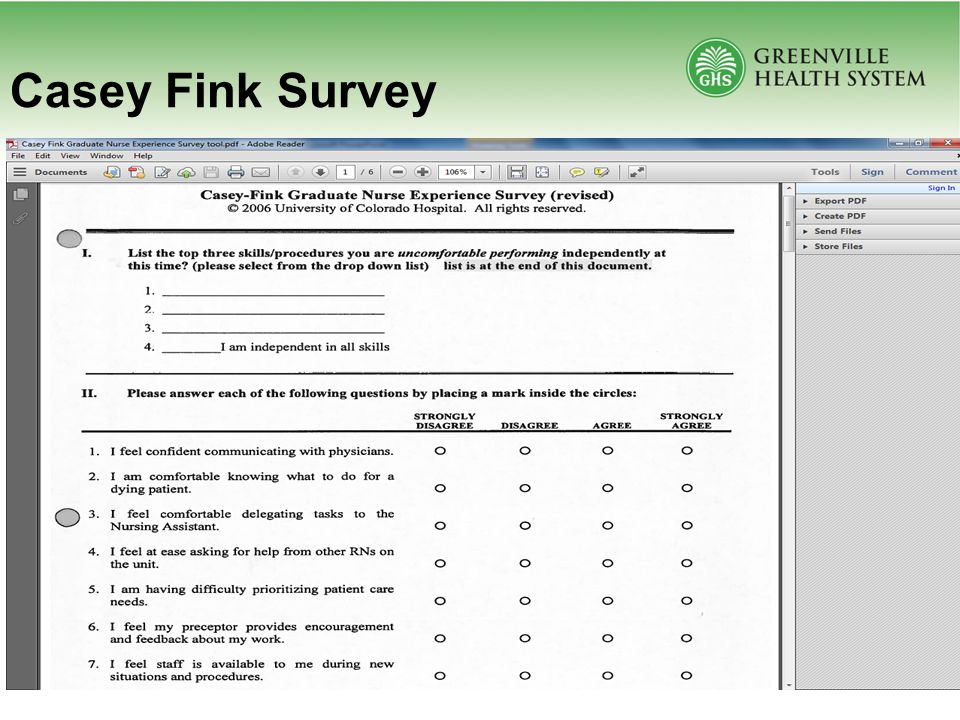The height and width of the screenshot is (720, 960).
Task: Click the fit one full page icon
Action: click(542, 172)
